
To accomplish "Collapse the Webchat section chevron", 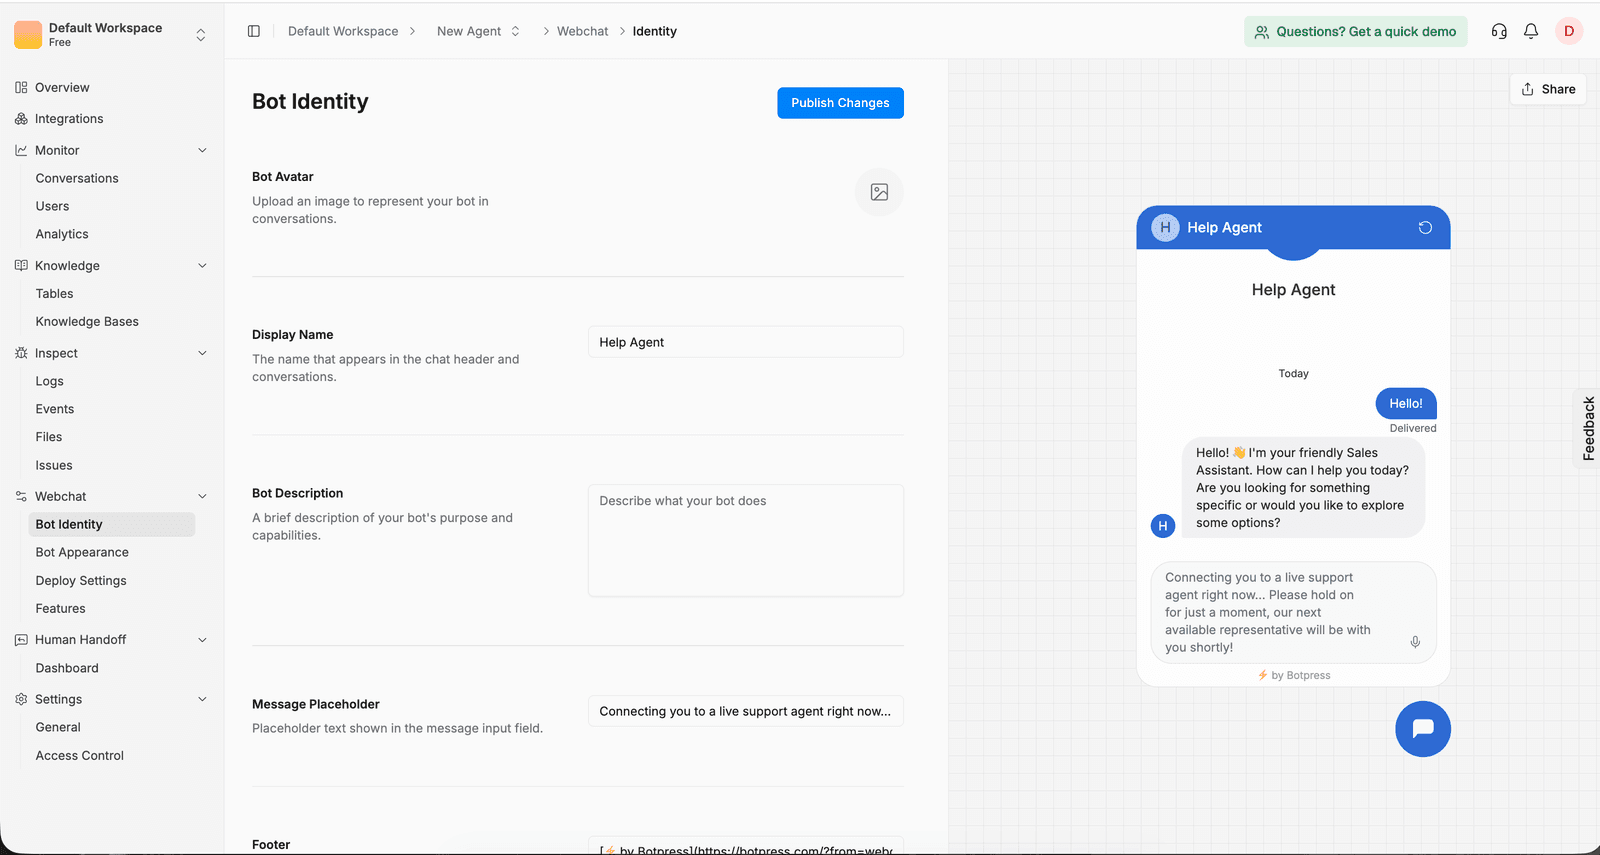I will pos(202,496).
